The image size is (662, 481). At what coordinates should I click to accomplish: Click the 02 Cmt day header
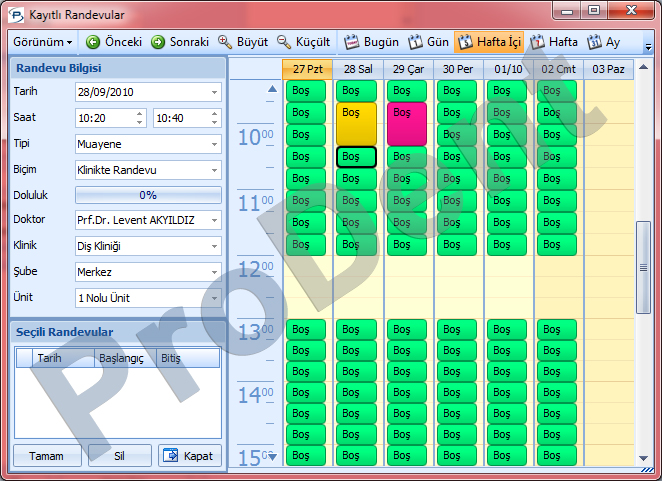[x=558, y=69]
